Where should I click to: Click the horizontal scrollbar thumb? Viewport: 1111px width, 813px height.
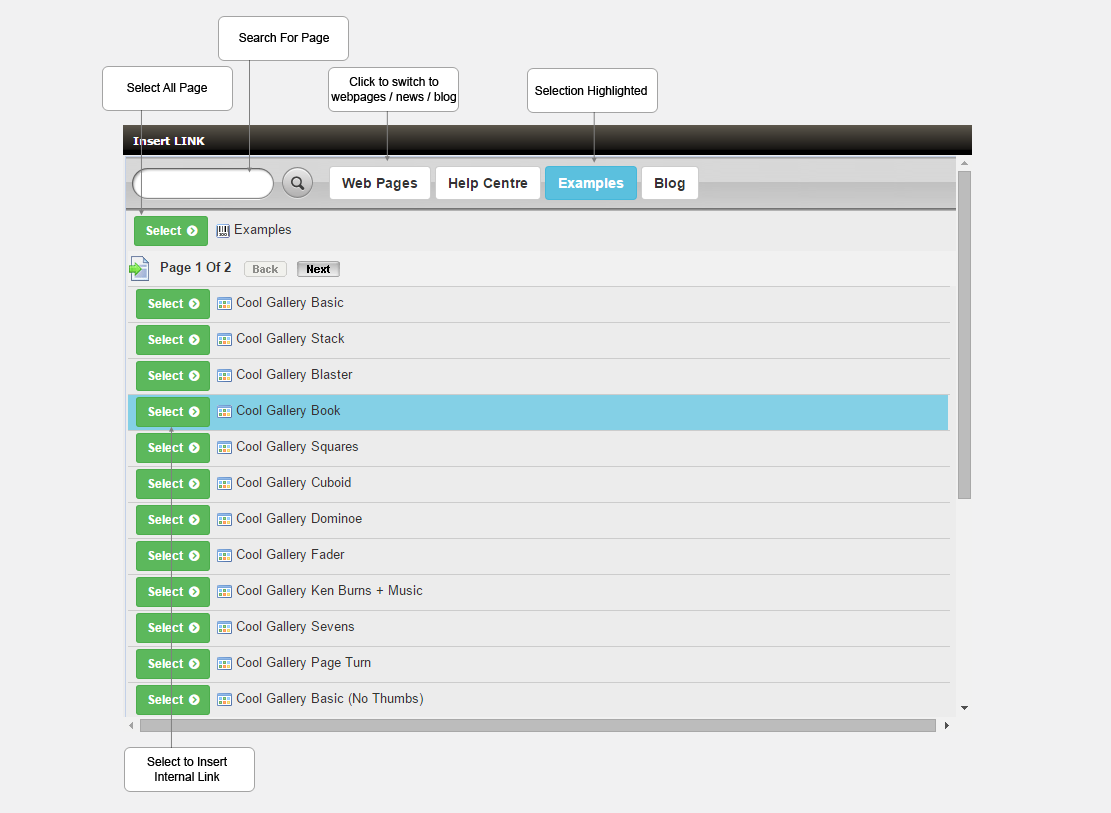[x=538, y=726]
